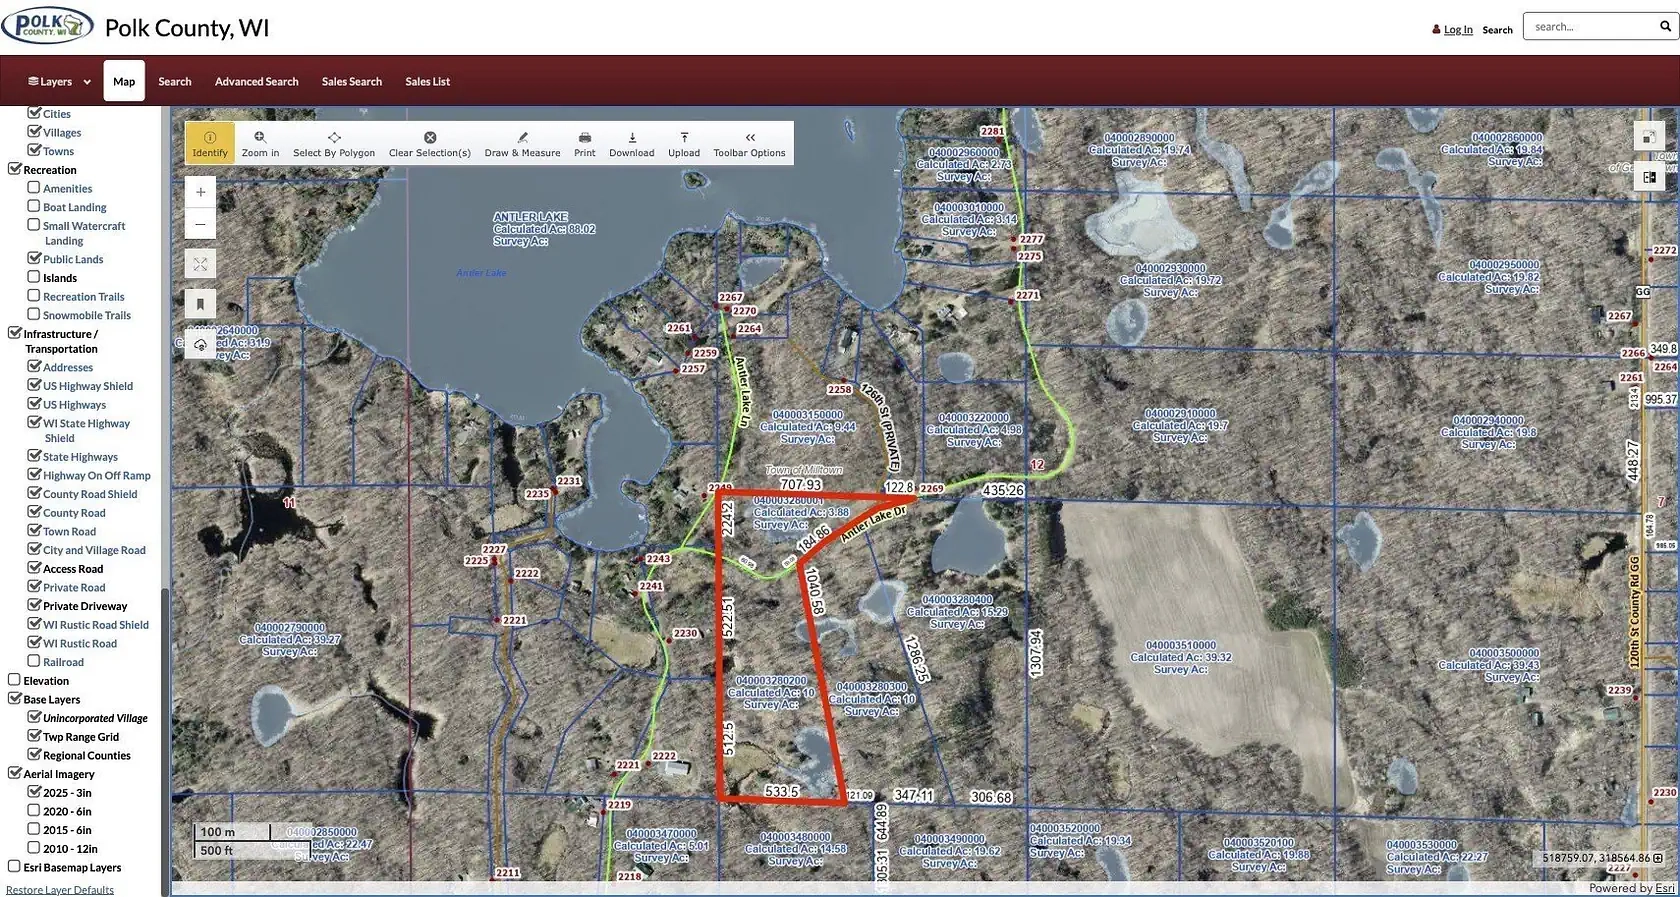This screenshot has height=897, width=1680.
Task: Print the map with the Print tool
Action: pyautogui.click(x=584, y=143)
